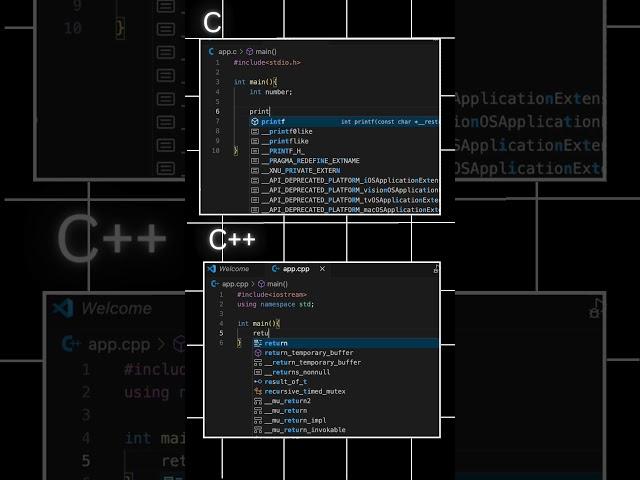Select result_of_t suggestion
The width and height of the screenshot is (640, 480).
[x=346, y=382]
